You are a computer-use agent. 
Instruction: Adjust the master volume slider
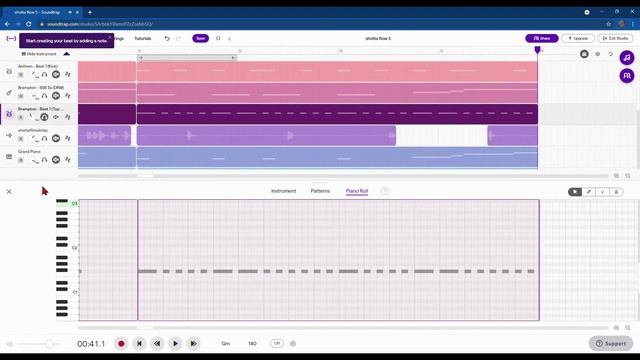39,344
